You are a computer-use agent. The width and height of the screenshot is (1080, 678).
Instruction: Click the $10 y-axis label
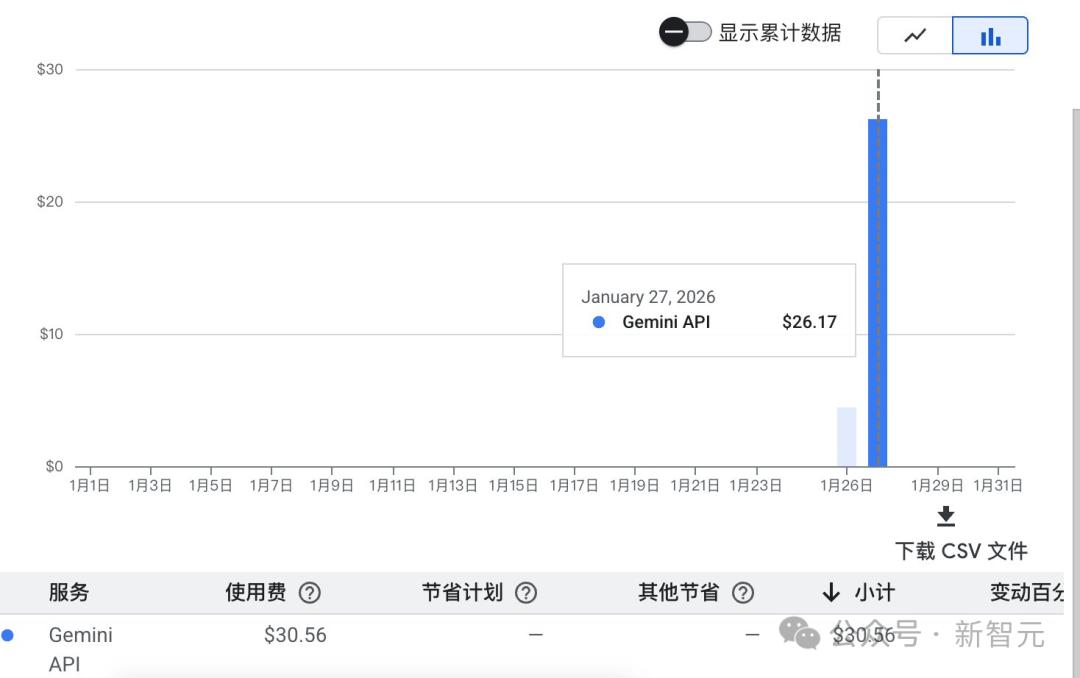(51, 334)
